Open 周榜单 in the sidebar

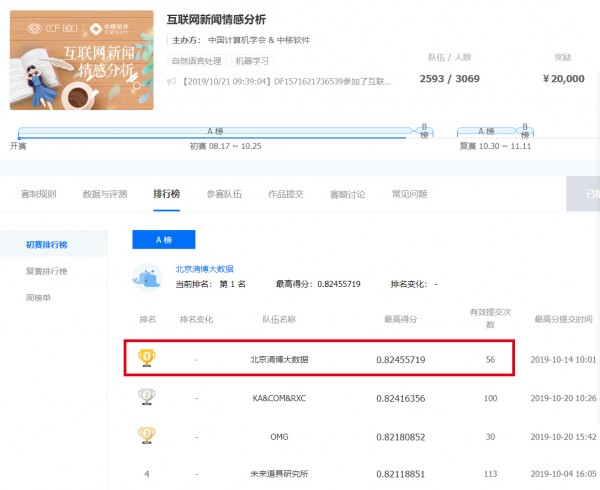(38, 298)
